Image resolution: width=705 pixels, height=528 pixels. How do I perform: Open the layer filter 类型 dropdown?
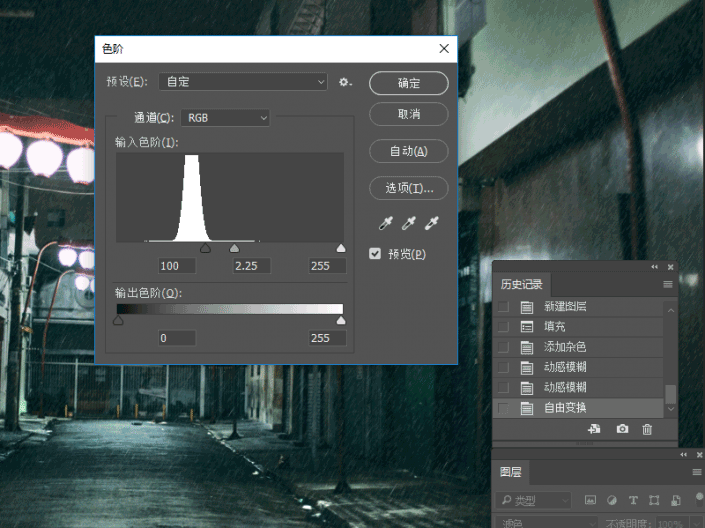point(534,500)
